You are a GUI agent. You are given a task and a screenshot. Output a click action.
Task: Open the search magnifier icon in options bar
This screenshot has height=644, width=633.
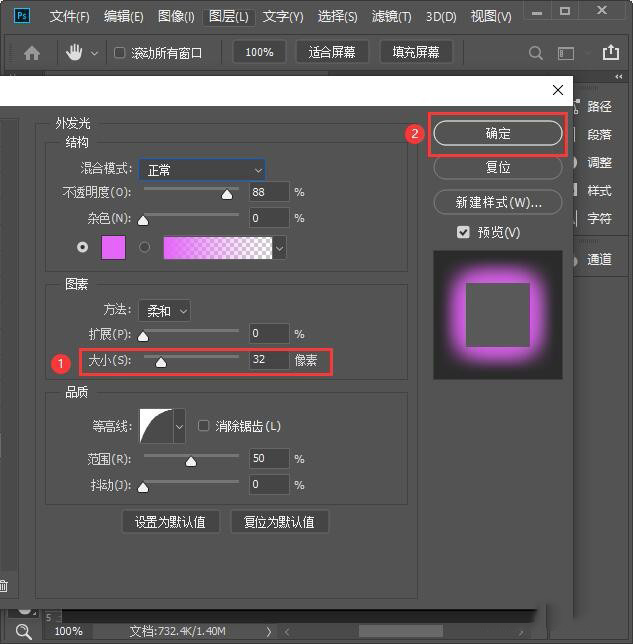(x=536, y=53)
